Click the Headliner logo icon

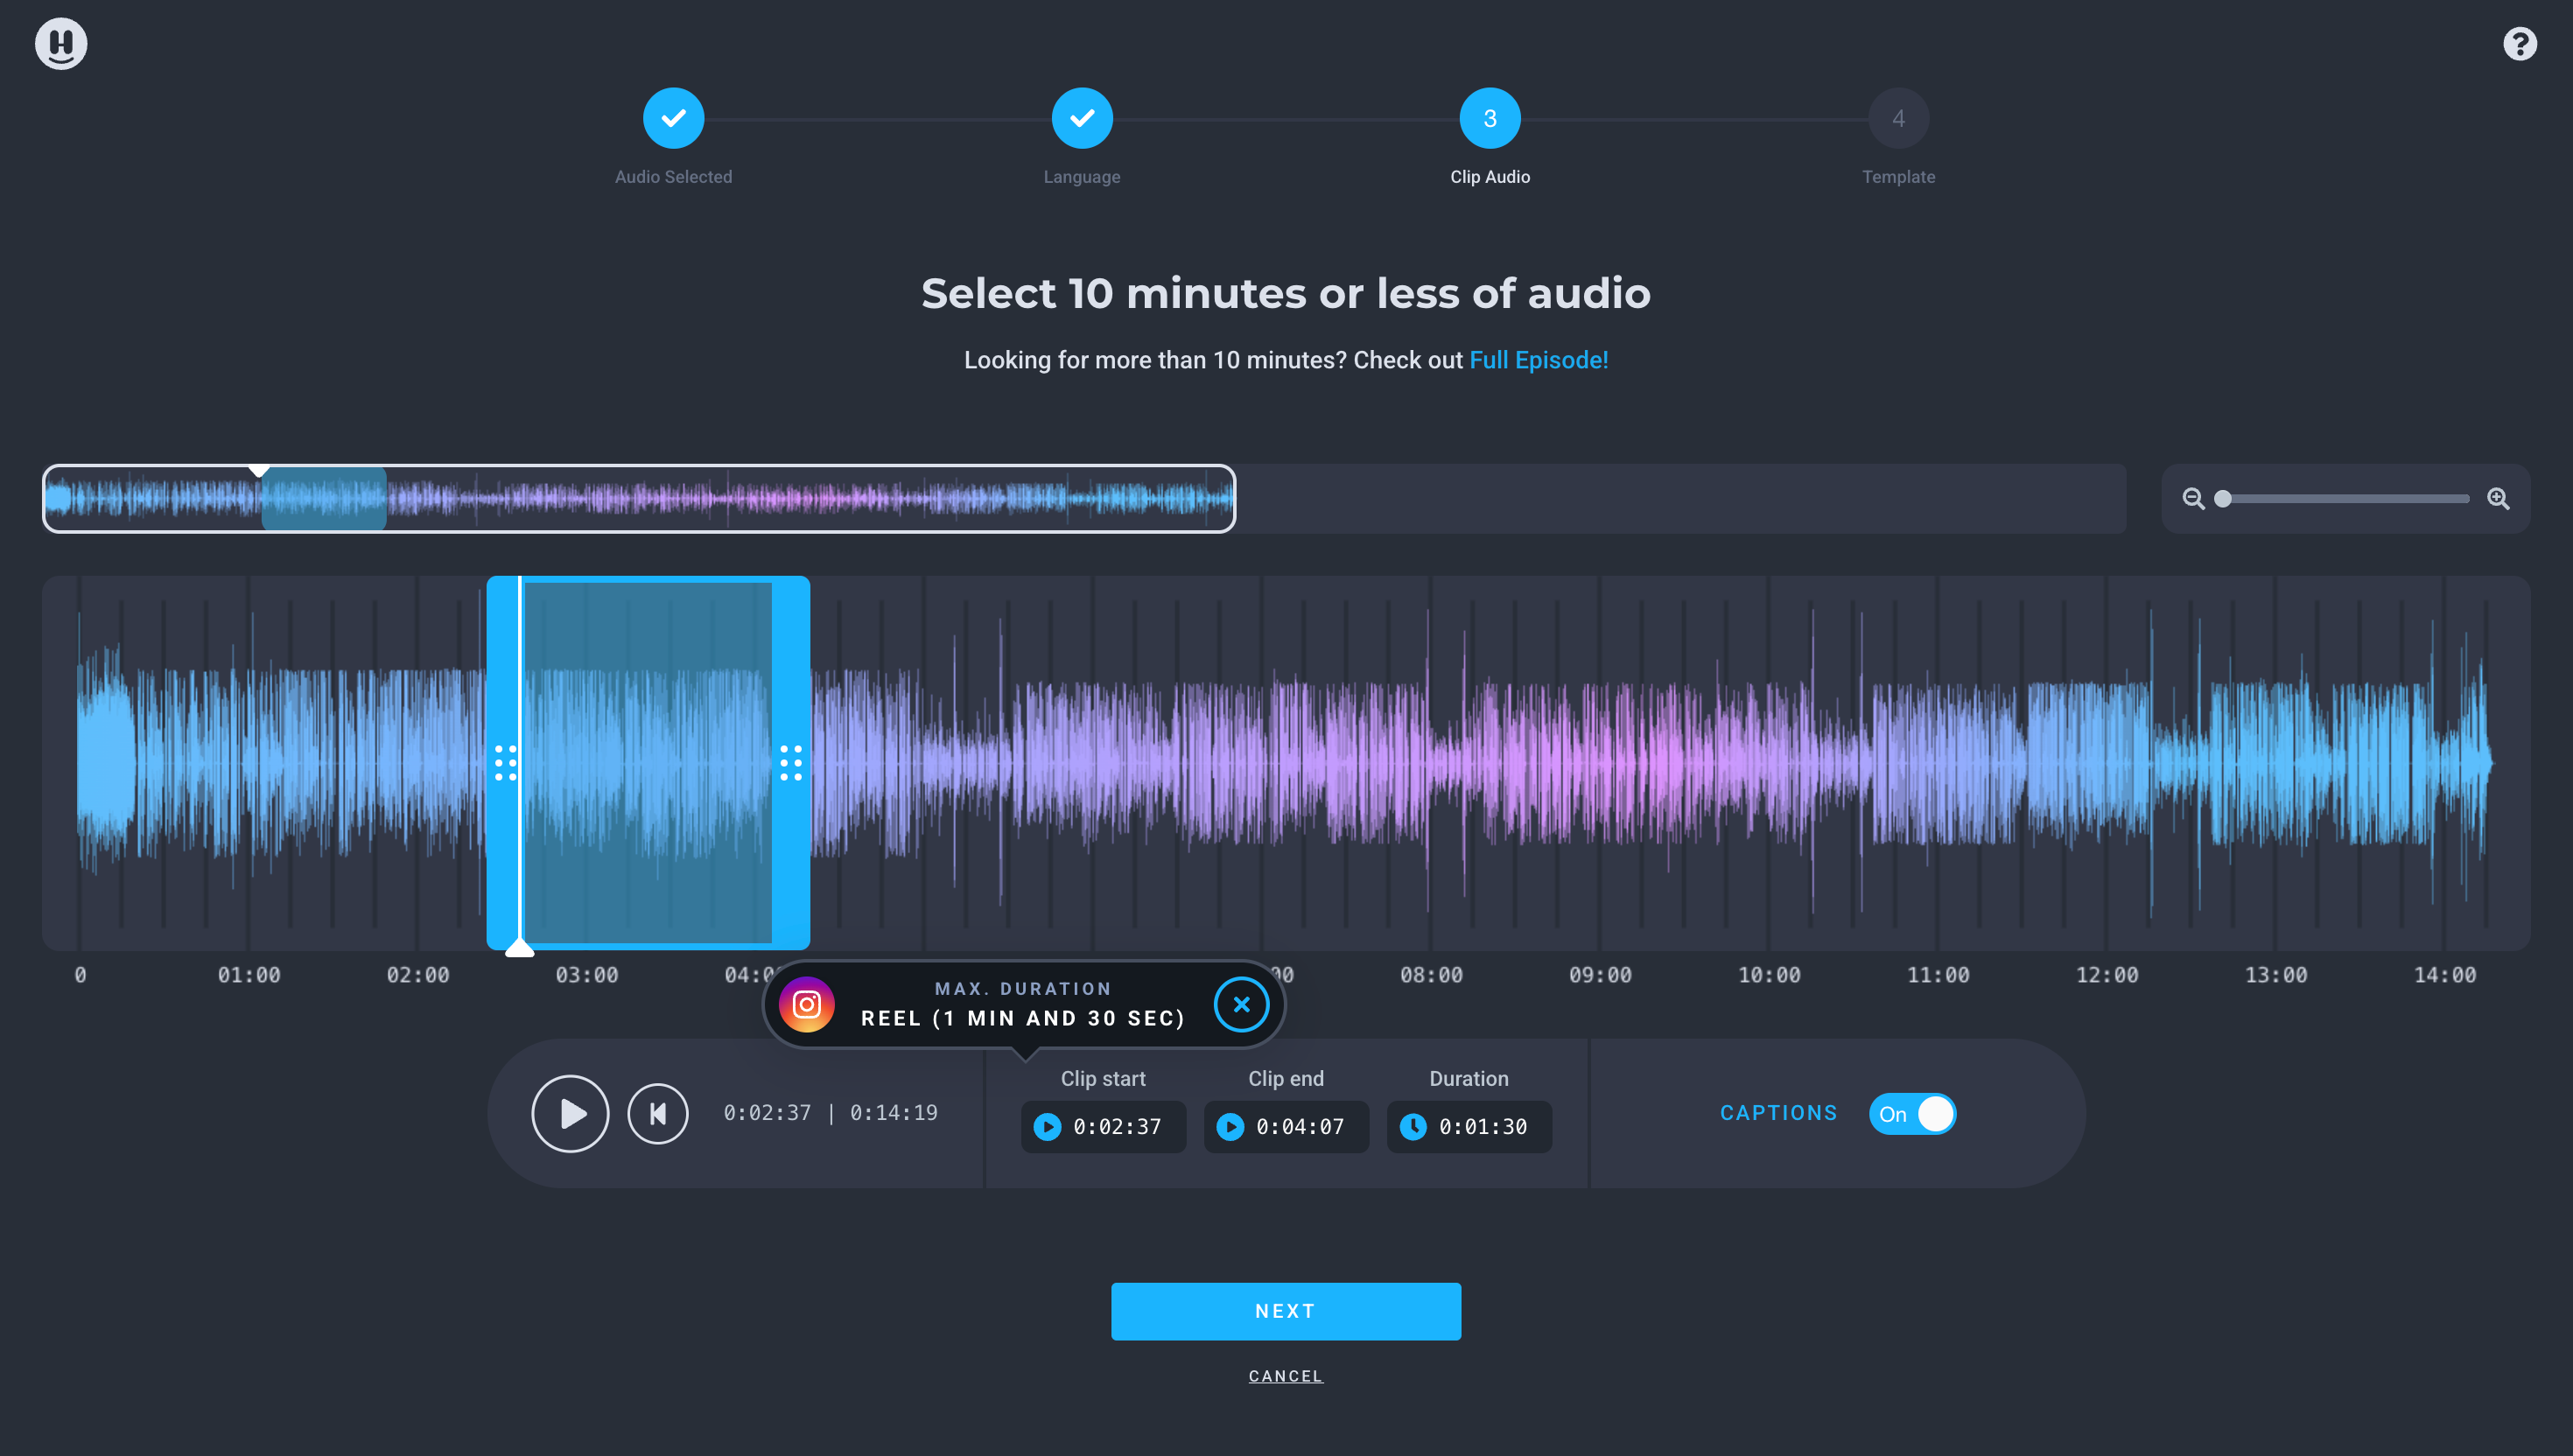point(61,44)
